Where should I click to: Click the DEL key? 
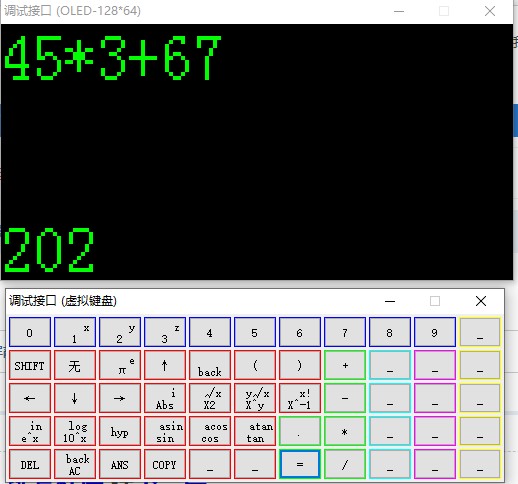pos(30,464)
